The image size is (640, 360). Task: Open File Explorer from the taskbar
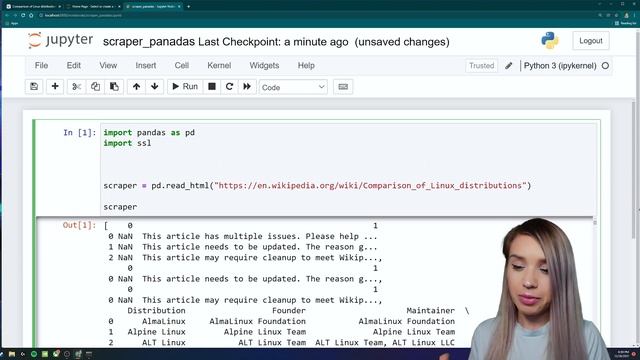click(x=12, y=354)
